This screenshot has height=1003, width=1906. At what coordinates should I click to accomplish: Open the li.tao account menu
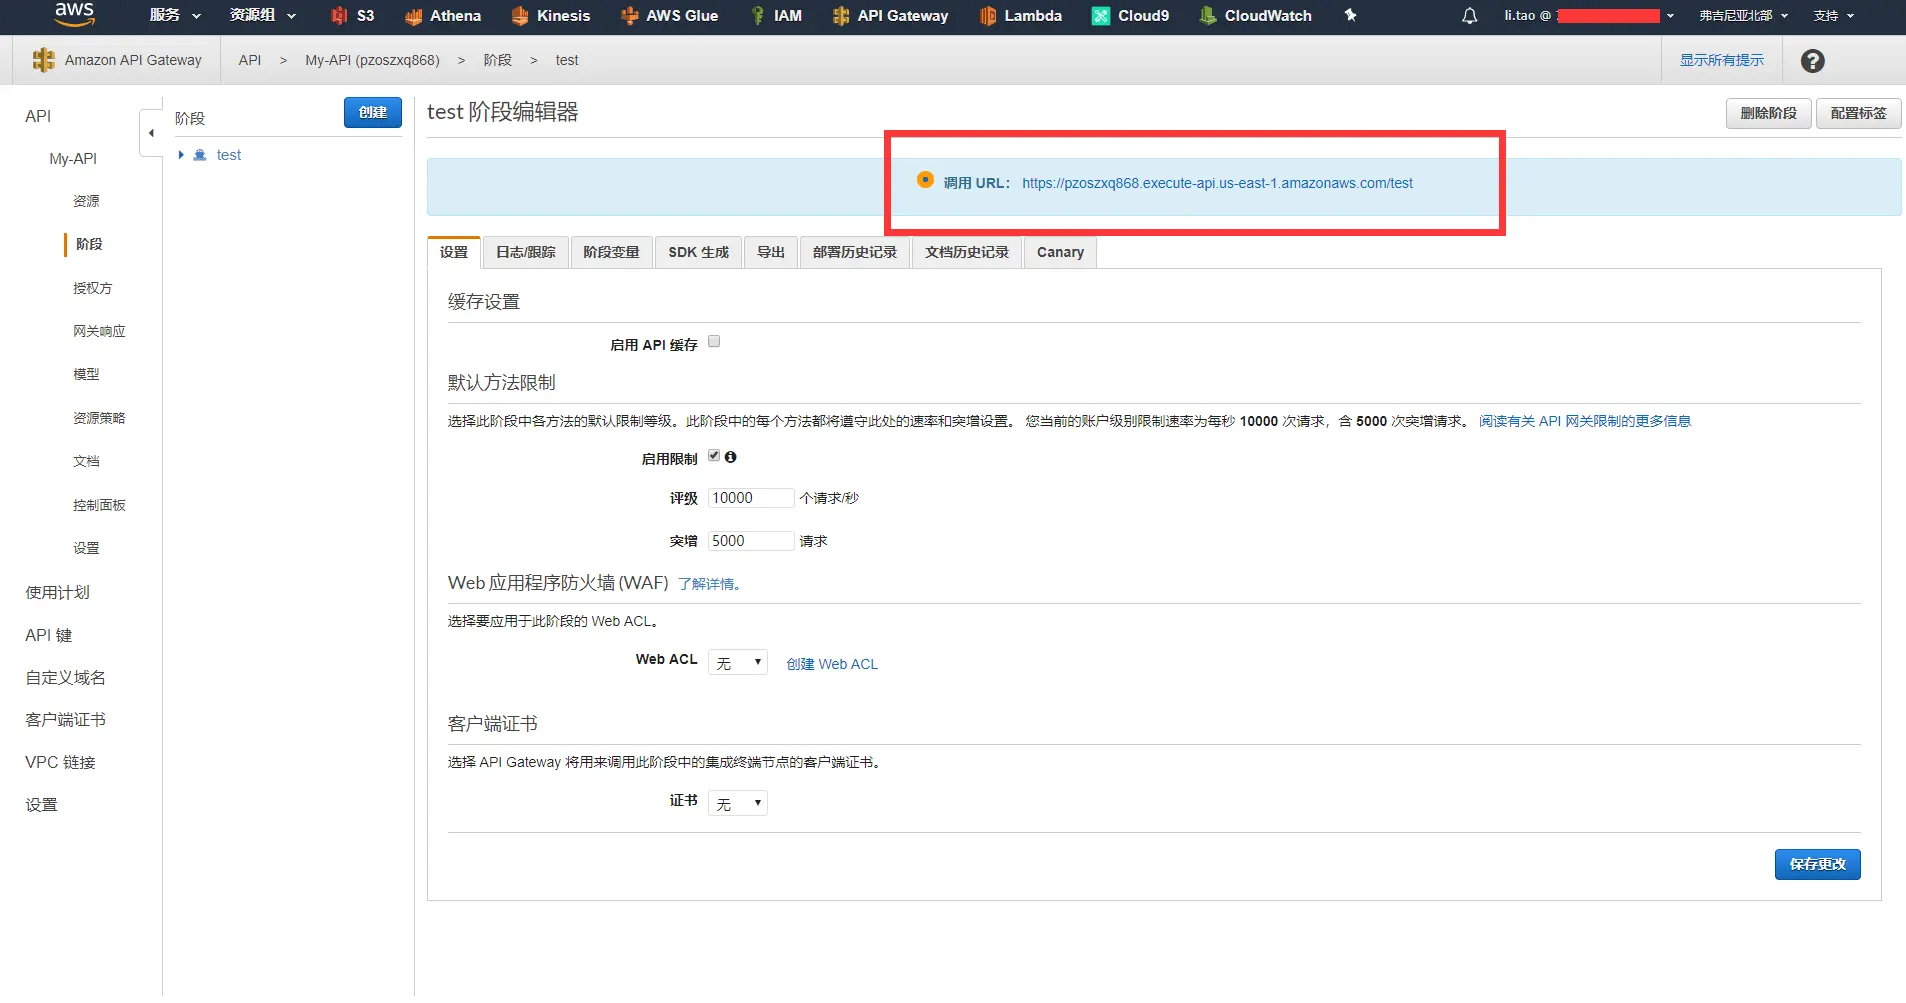pyautogui.click(x=1589, y=16)
